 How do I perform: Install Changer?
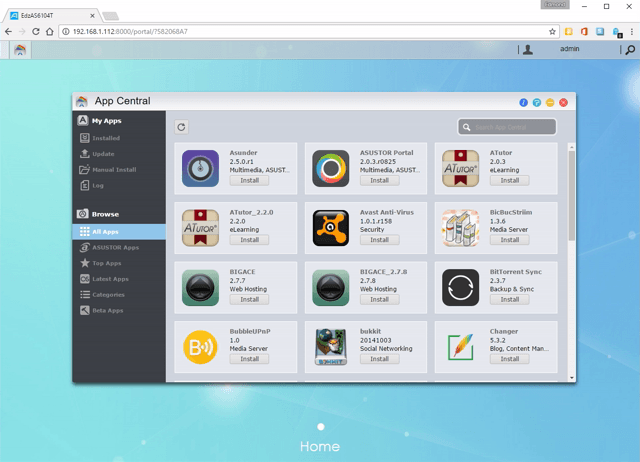pyautogui.click(x=509, y=359)
